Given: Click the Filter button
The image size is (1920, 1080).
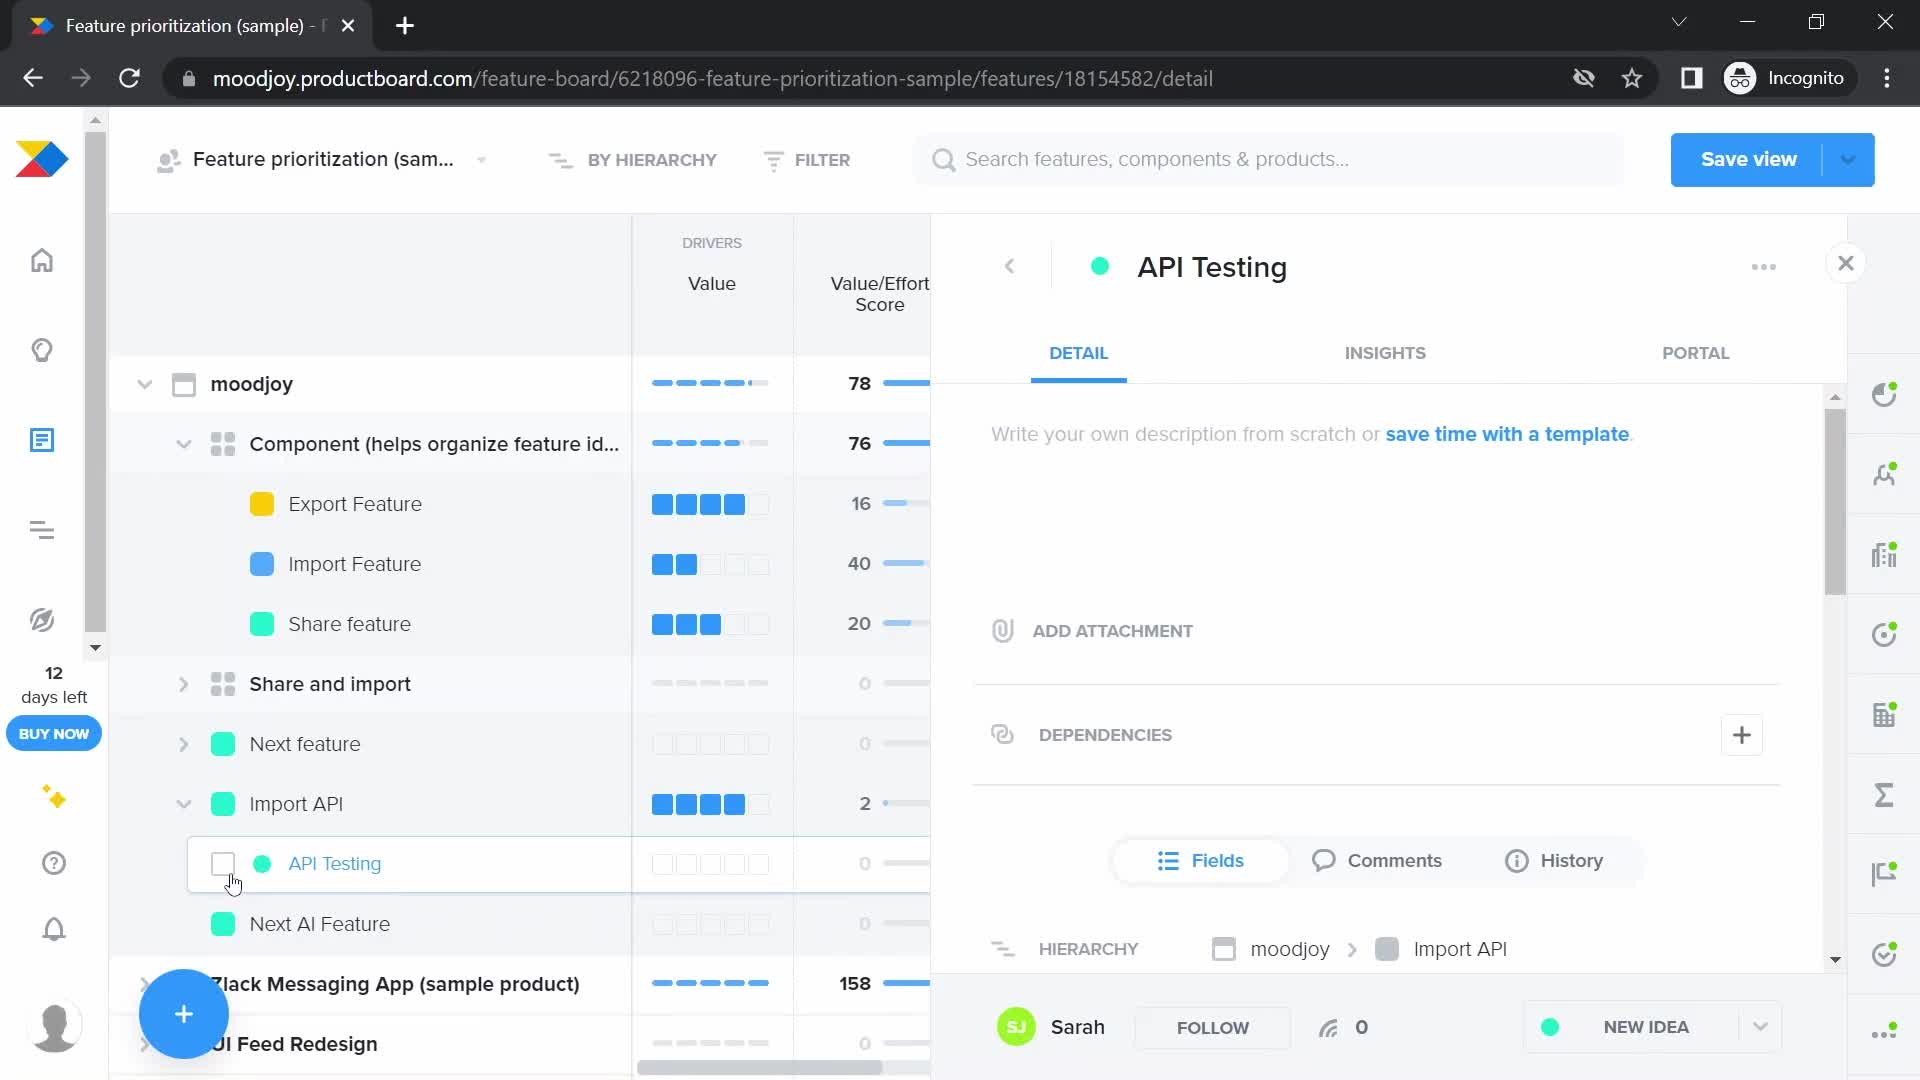Looking at the screenshot, I should 807,160.
